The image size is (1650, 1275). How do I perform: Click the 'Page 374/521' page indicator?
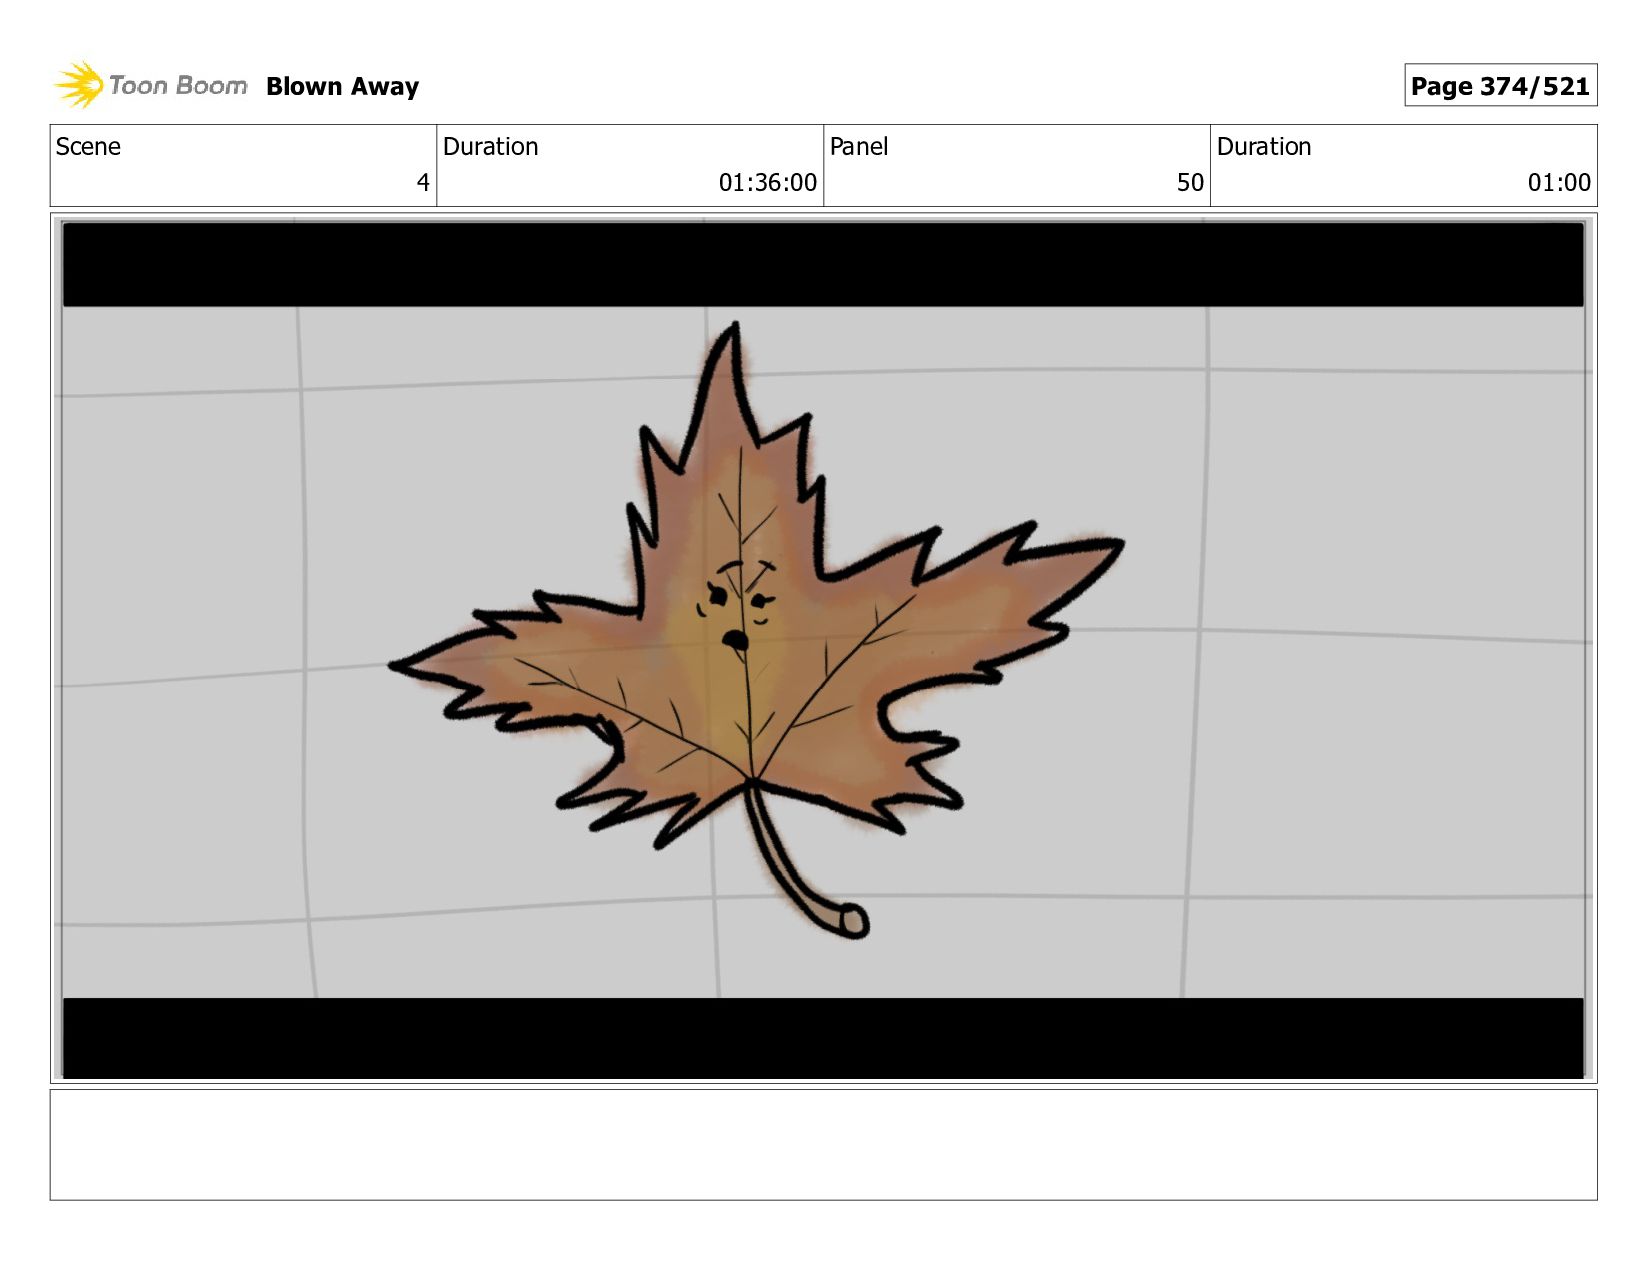(x=1500, y=86)
